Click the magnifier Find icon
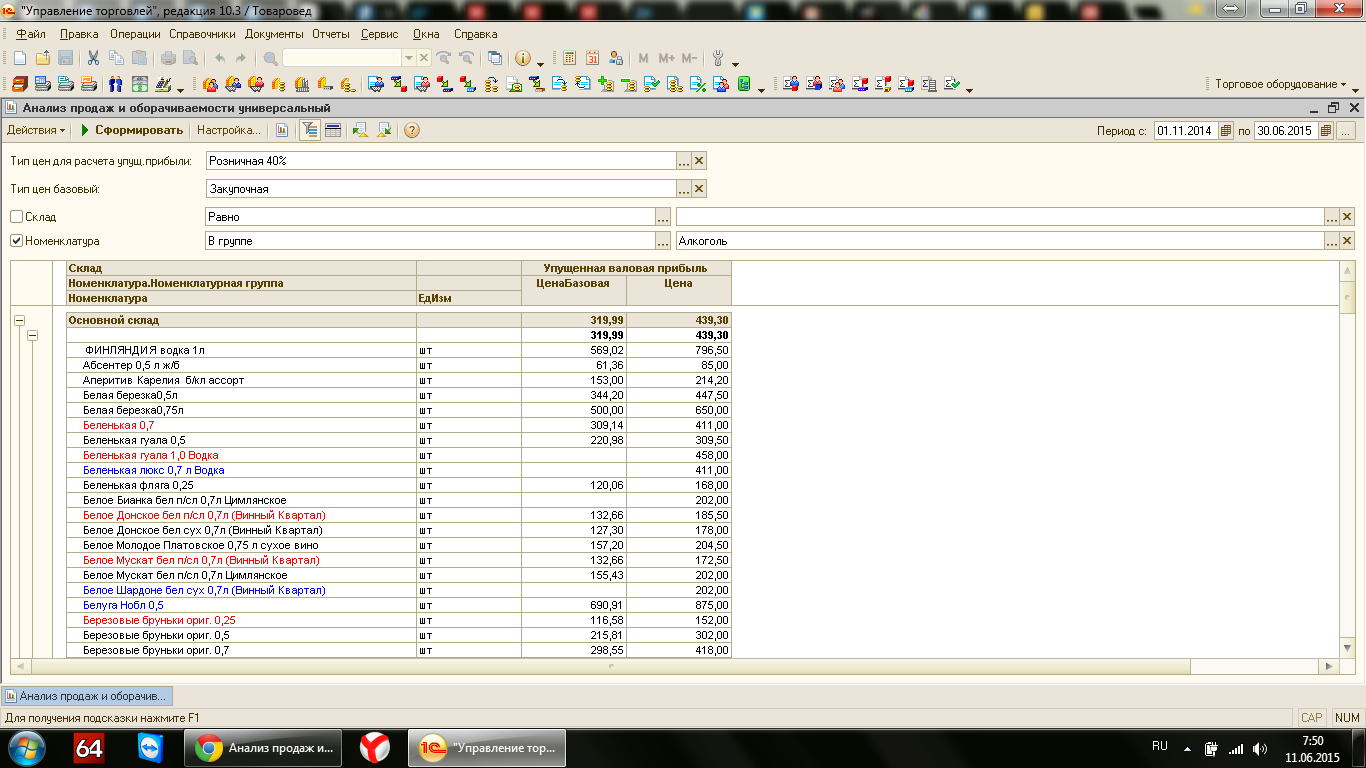The width and height of the screenshot is (1366, 768). [x=271, y=58]
